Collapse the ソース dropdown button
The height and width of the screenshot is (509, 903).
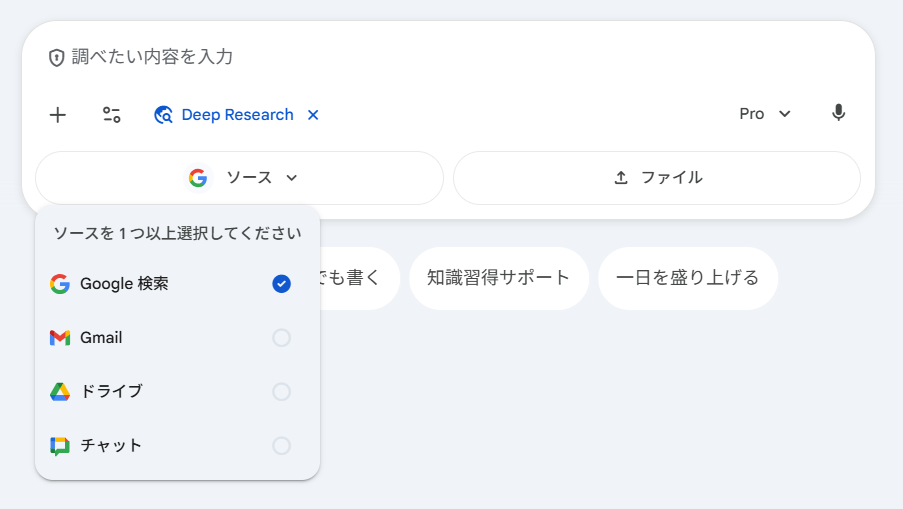coord(240,178)
